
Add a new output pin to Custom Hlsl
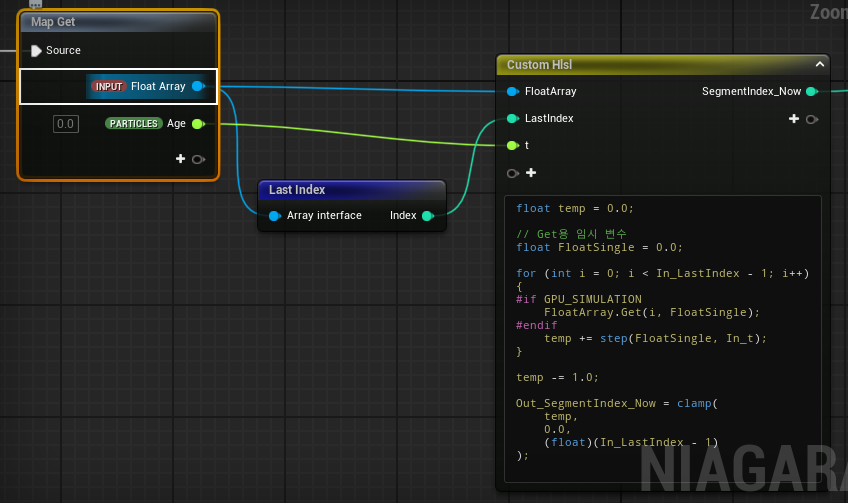(x=794, y=118)
